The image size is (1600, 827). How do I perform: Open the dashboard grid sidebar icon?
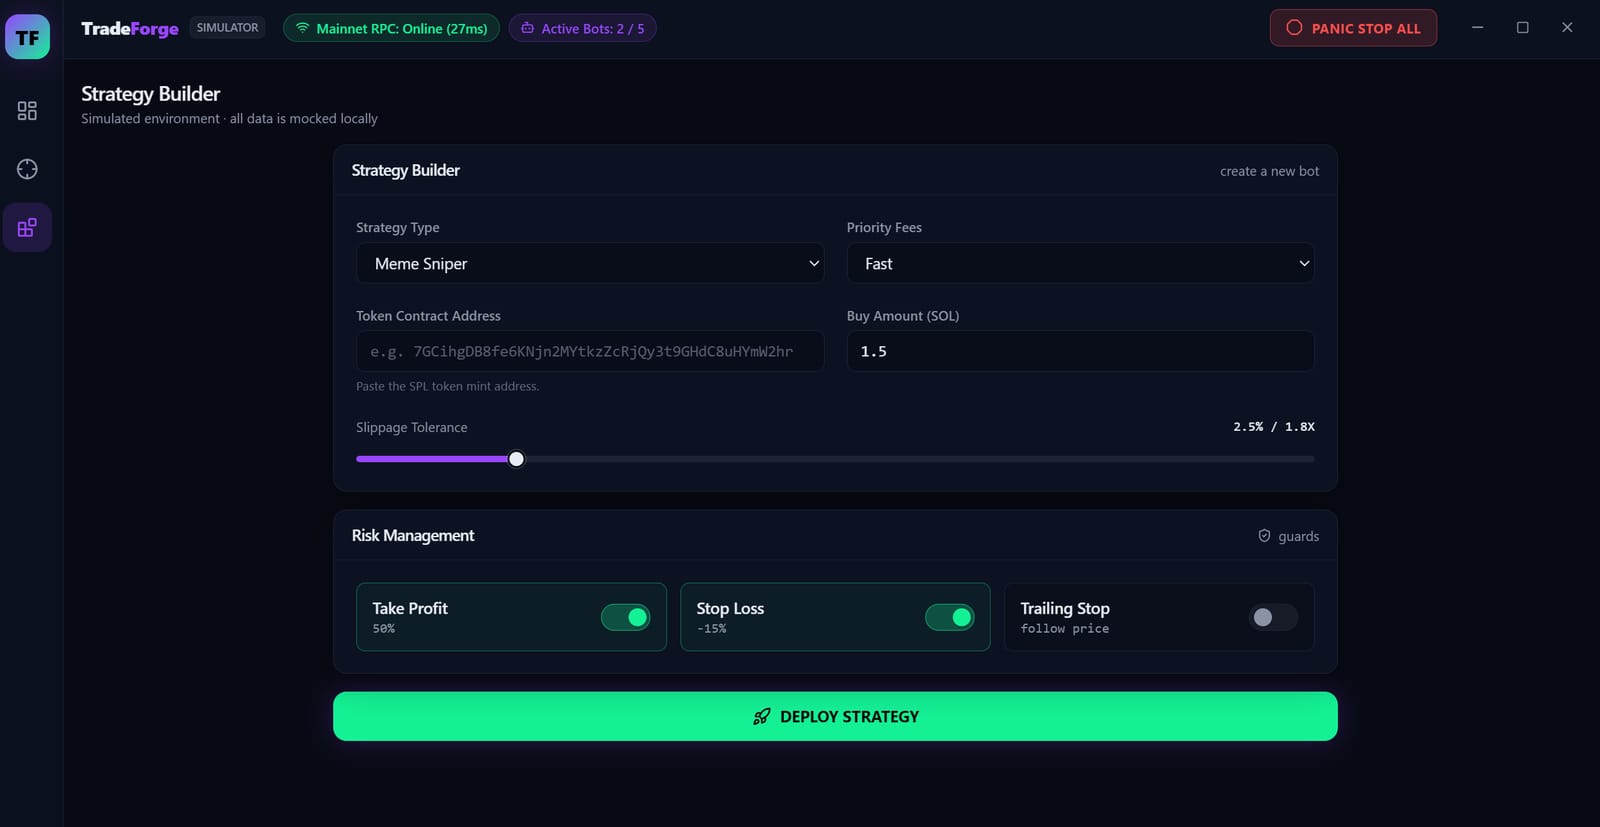coord(27,111)
